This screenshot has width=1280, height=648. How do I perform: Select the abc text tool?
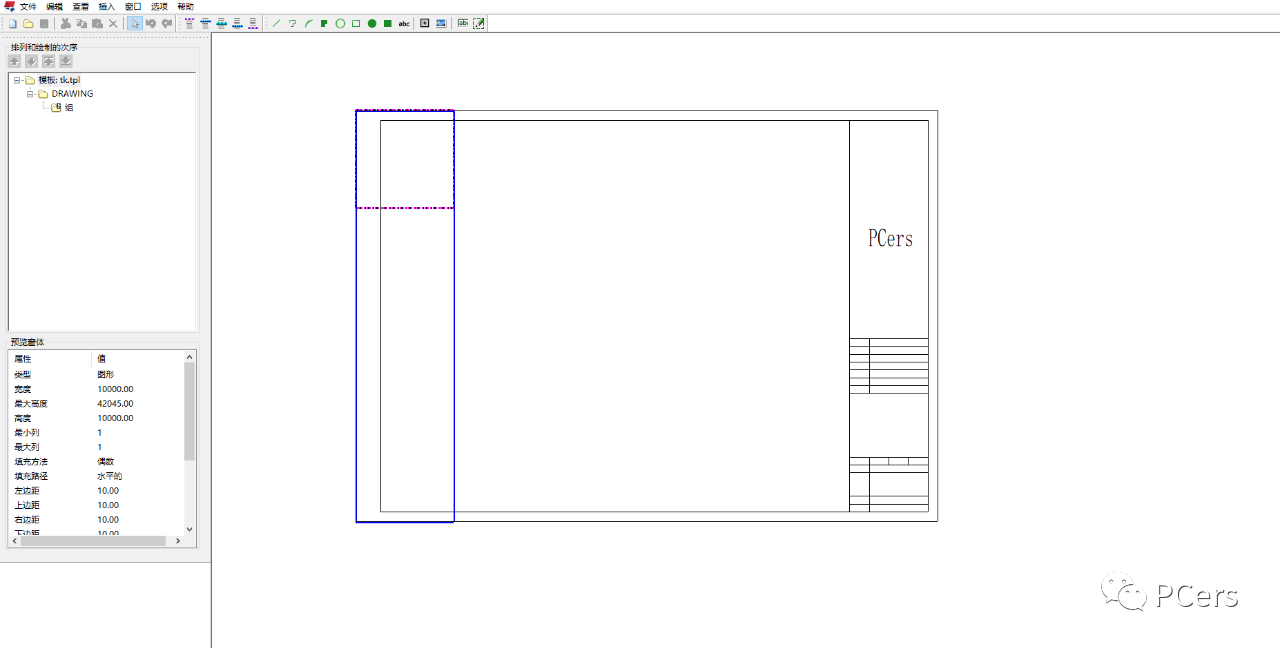404,23
